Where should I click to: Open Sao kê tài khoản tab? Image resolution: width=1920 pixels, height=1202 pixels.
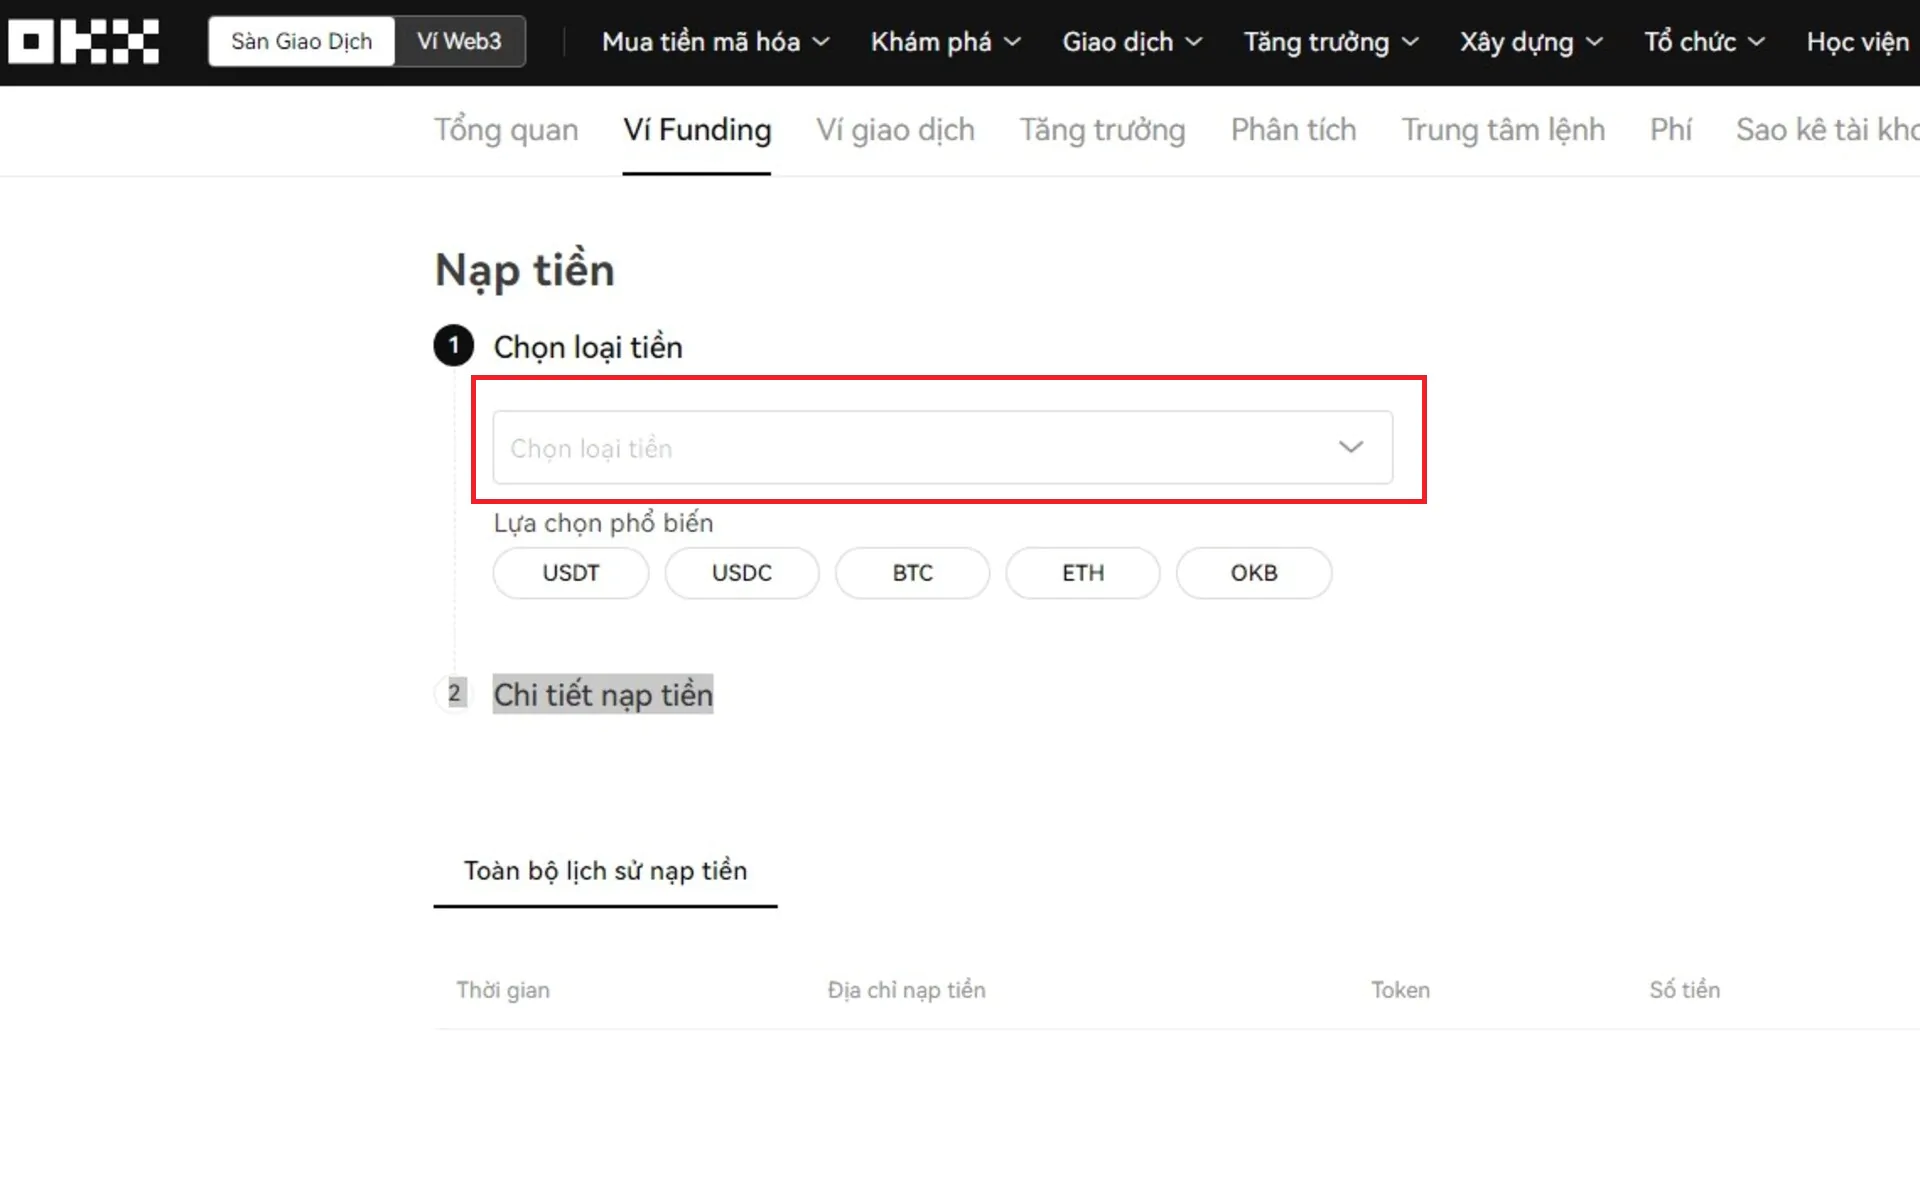(x=1828, y=130)
